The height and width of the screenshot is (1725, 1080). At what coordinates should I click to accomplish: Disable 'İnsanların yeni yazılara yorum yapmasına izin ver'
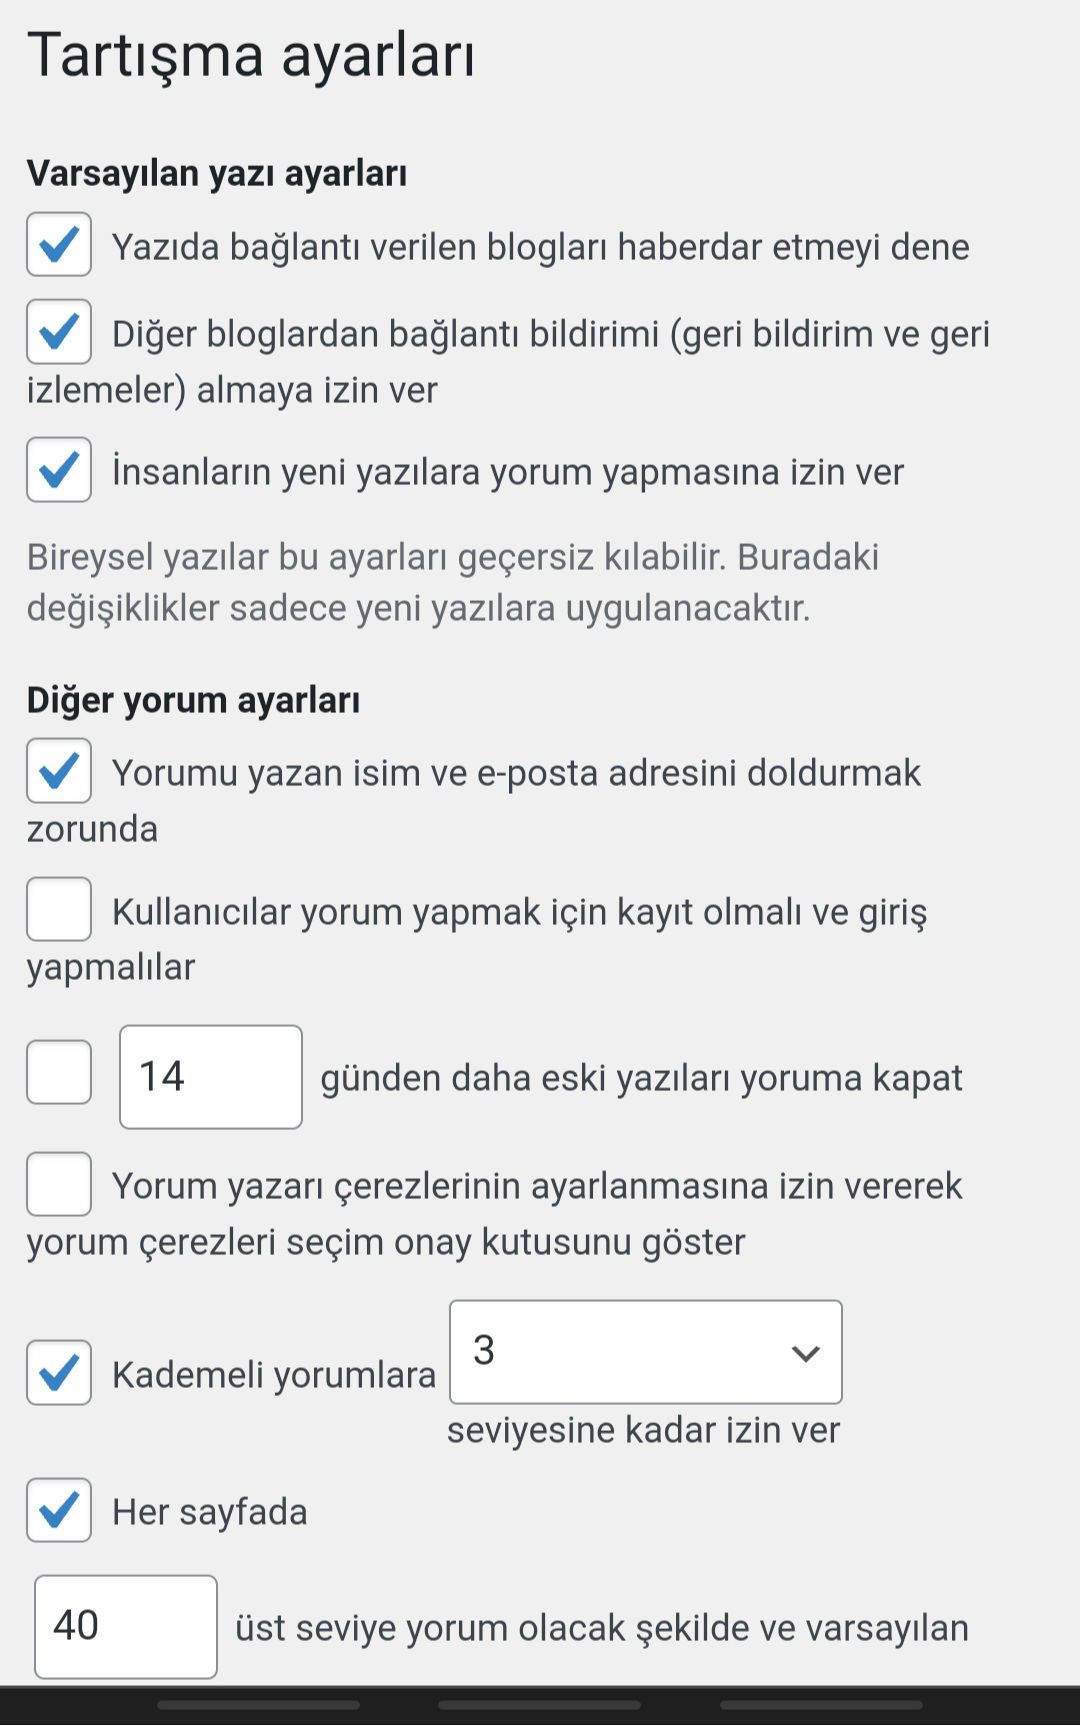coord(59,469)
